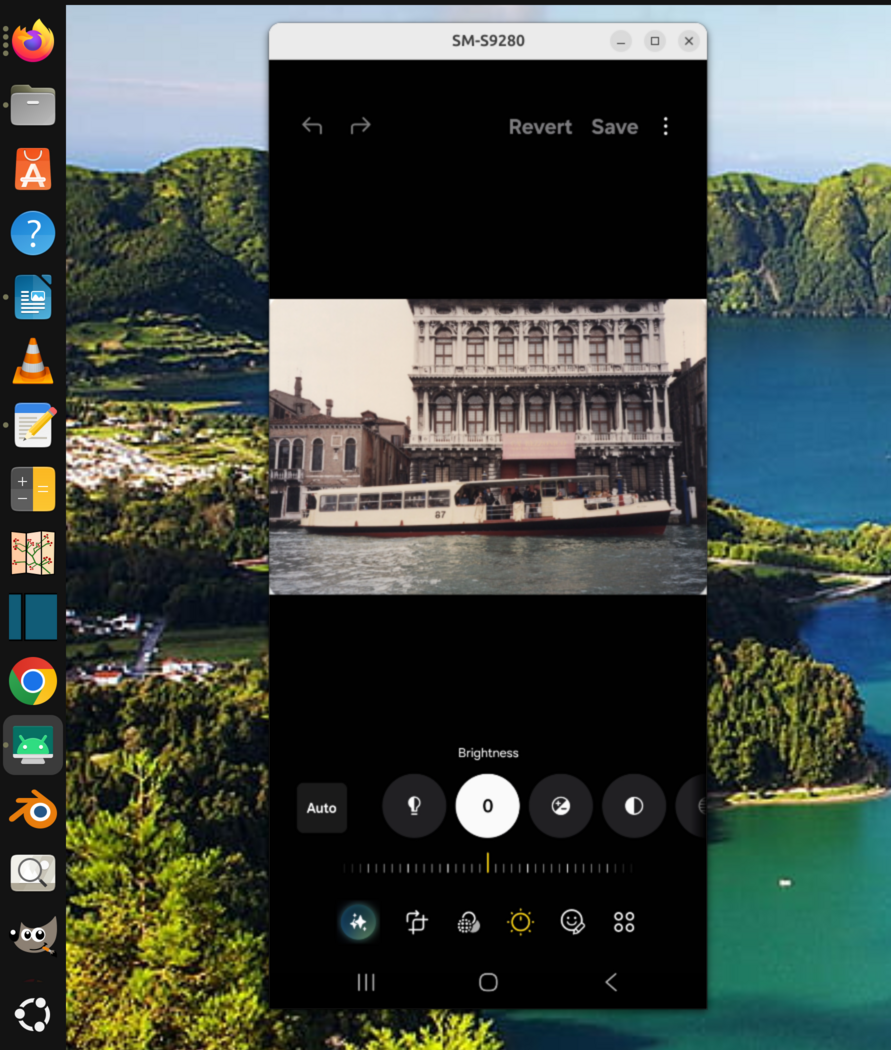Click the Brightness tick-mark slider
The image size is (891, 1050).
(x=488, y=867)
